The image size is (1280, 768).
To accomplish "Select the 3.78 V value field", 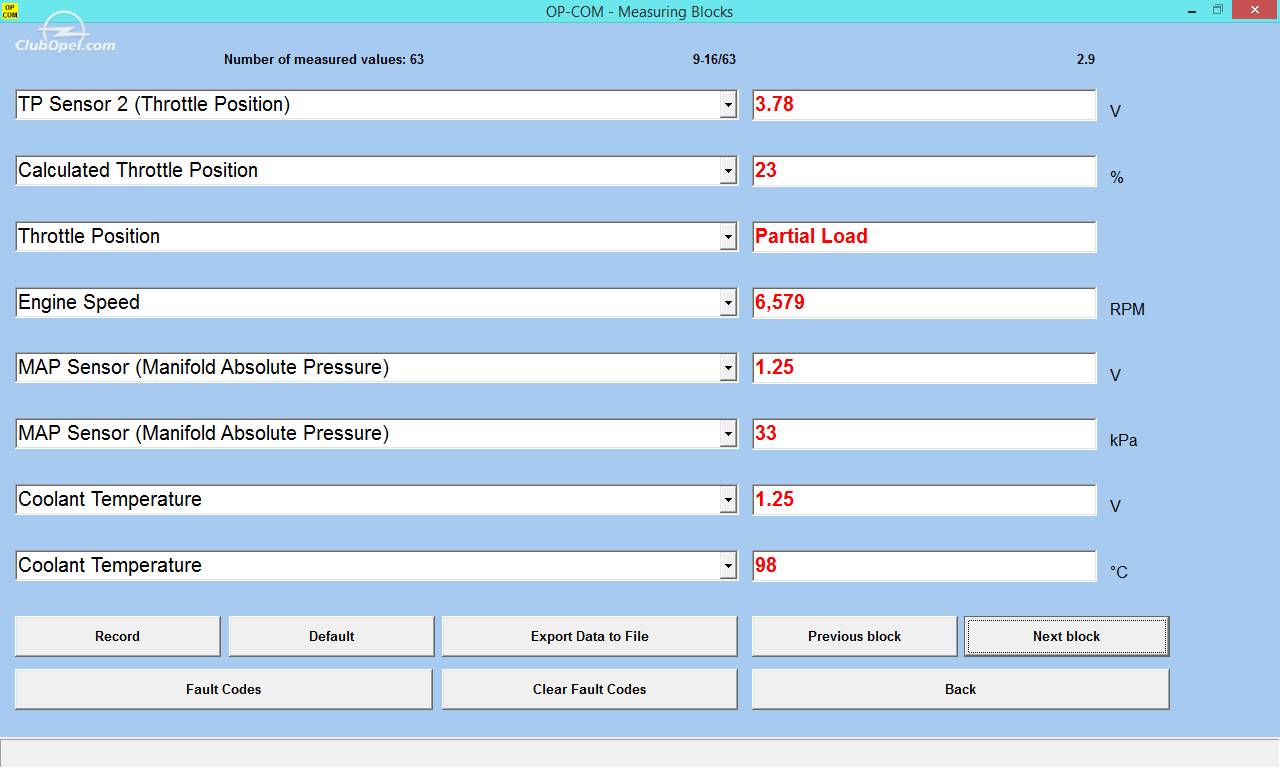I will (x=924, y=105).
